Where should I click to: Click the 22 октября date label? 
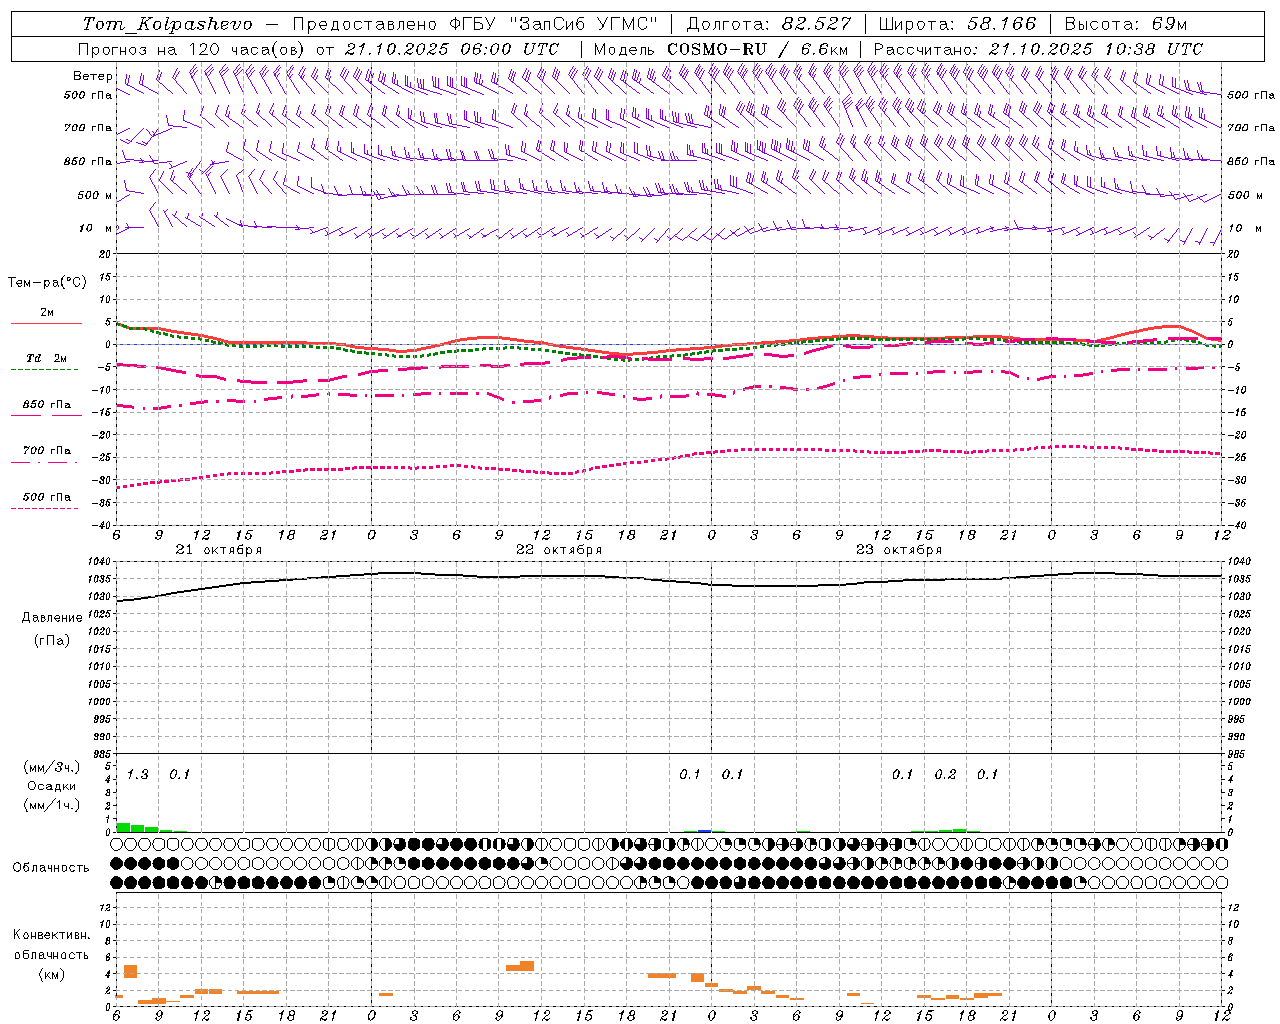click(559, 550)
